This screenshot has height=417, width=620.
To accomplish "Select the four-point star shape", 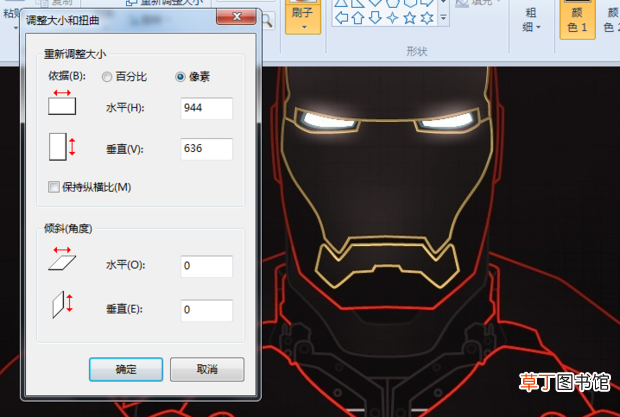I will 392,18.
